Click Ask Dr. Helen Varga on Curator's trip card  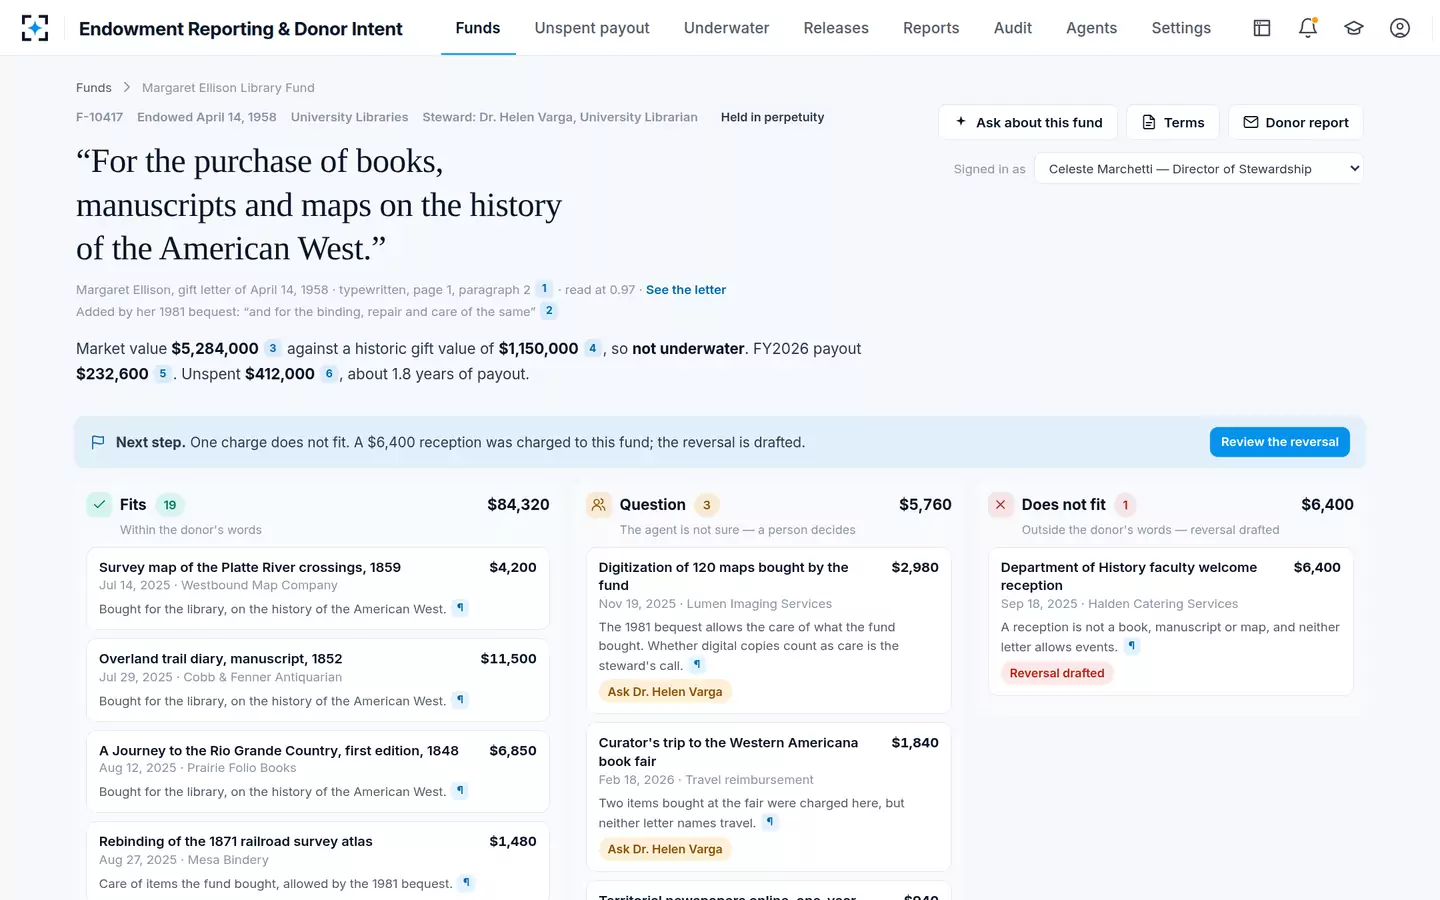[665, 849]
